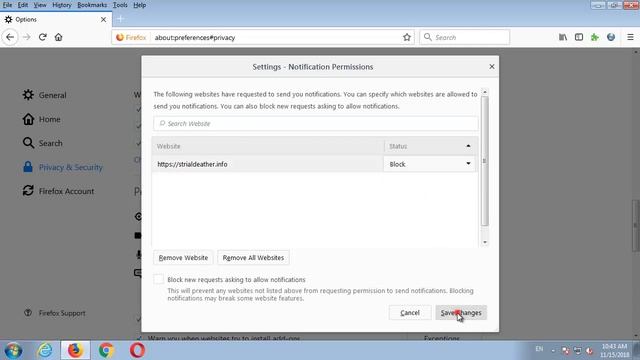Viewport: 640px width, 360px height.
Task: Reload the page with the refresh icon
Action: click(42, 37)
